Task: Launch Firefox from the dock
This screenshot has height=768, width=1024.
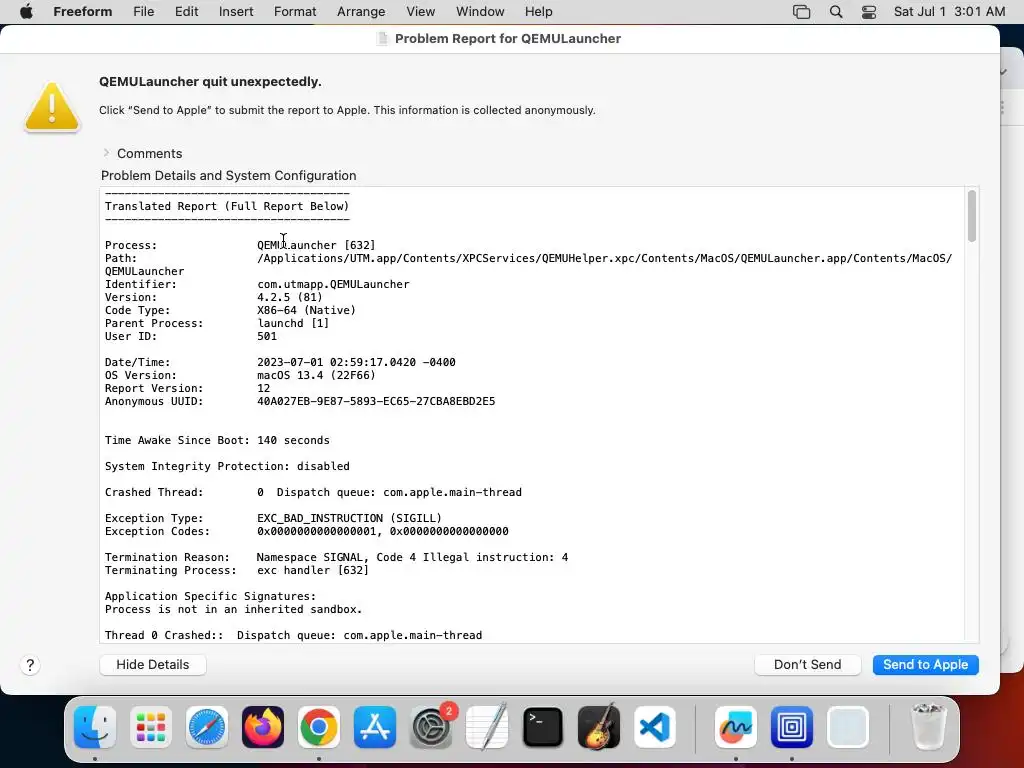Action: click(263, 727)
